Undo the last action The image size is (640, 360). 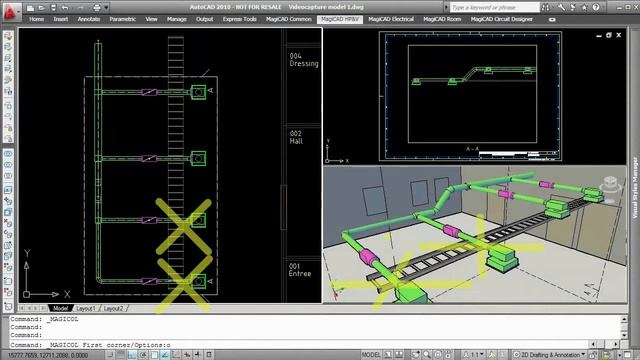pos(65,7)
